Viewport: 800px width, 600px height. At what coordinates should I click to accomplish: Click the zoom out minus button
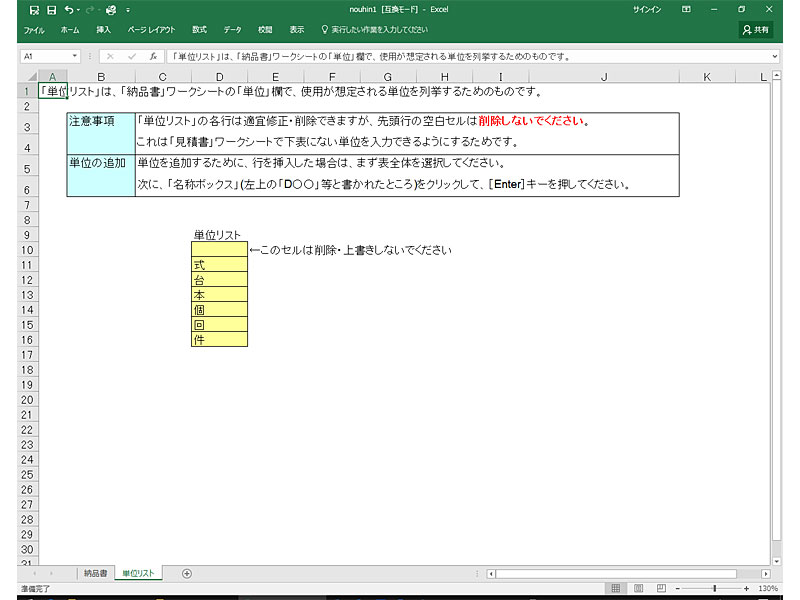(x=678, y=589)
